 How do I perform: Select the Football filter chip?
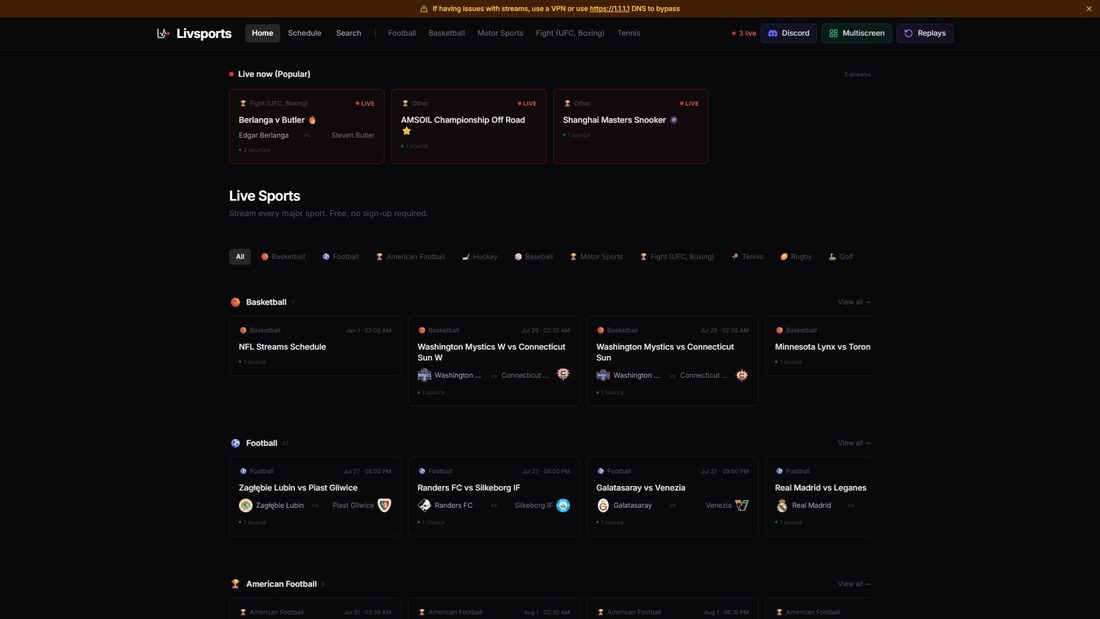pos(341,257)
